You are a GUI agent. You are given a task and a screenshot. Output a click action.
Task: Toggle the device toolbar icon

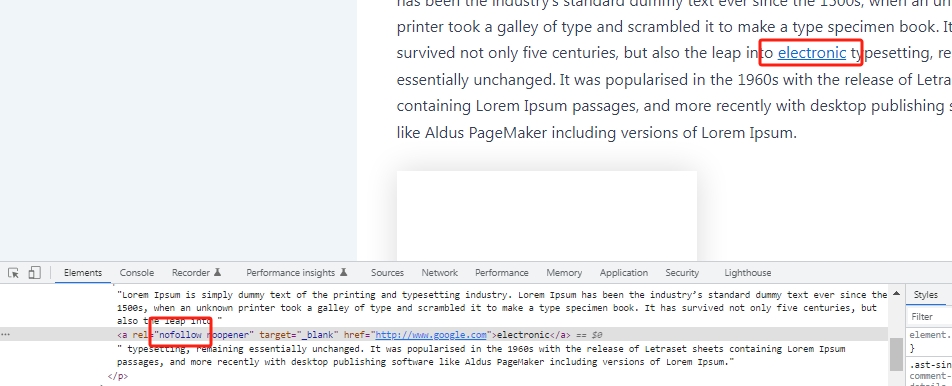[x=35, y=273]
